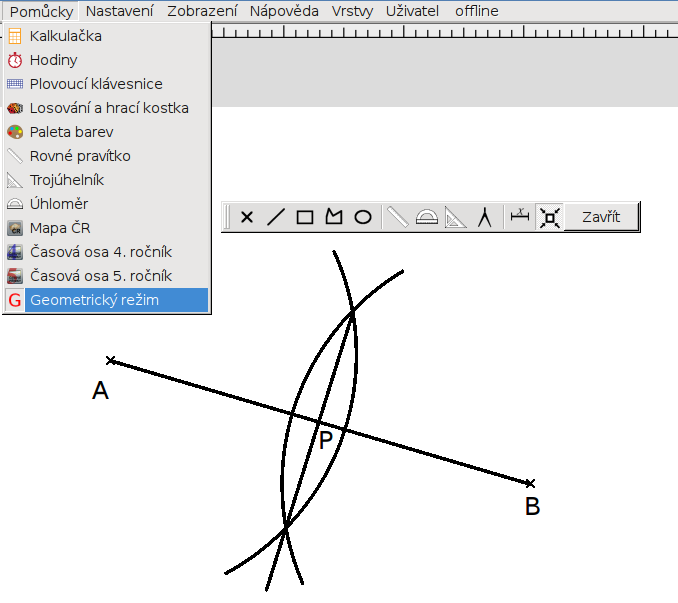Open Kalkulačka from the Pomůcky menu

(x=107, y=36)
